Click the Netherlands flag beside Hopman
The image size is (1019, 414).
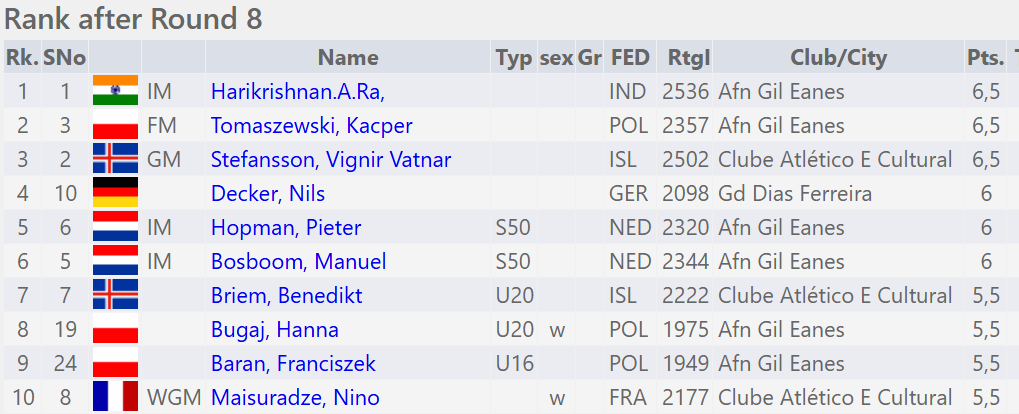pyautogui.click(x=115, y=227)
